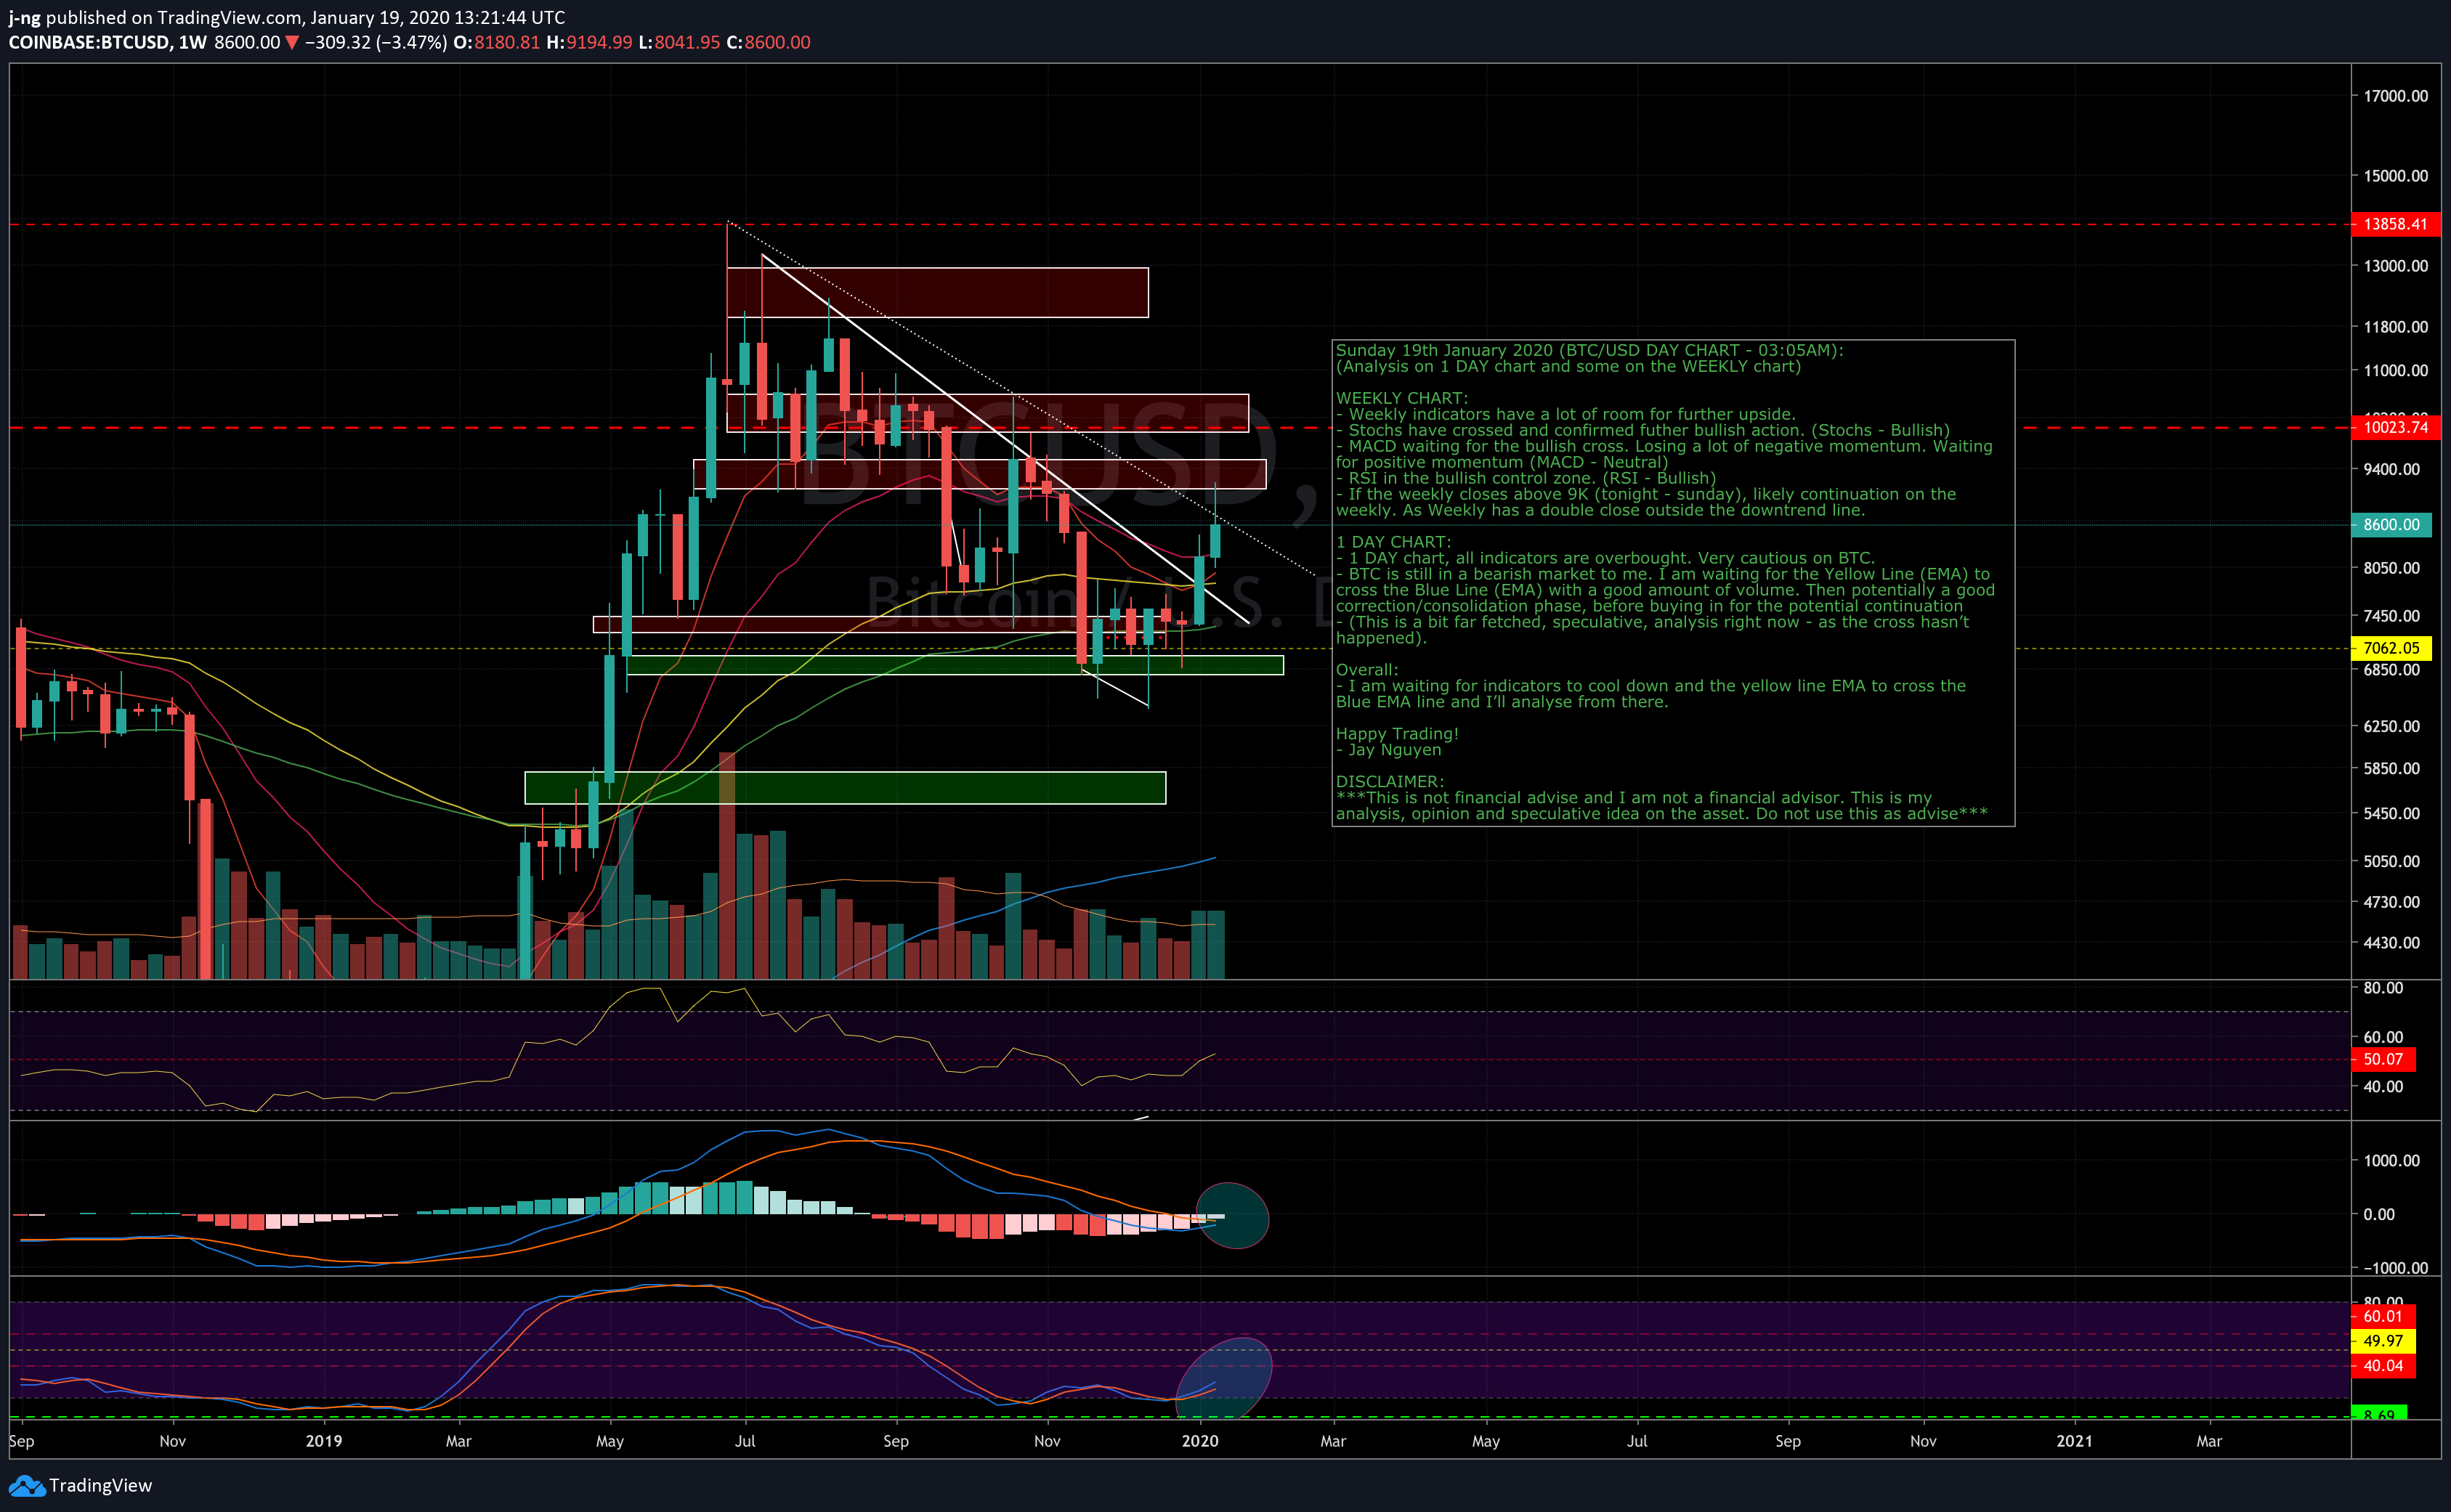Click the high value H:9194.99
The width and height of the screenshot is (2451, 1512).
pos(589,43)
